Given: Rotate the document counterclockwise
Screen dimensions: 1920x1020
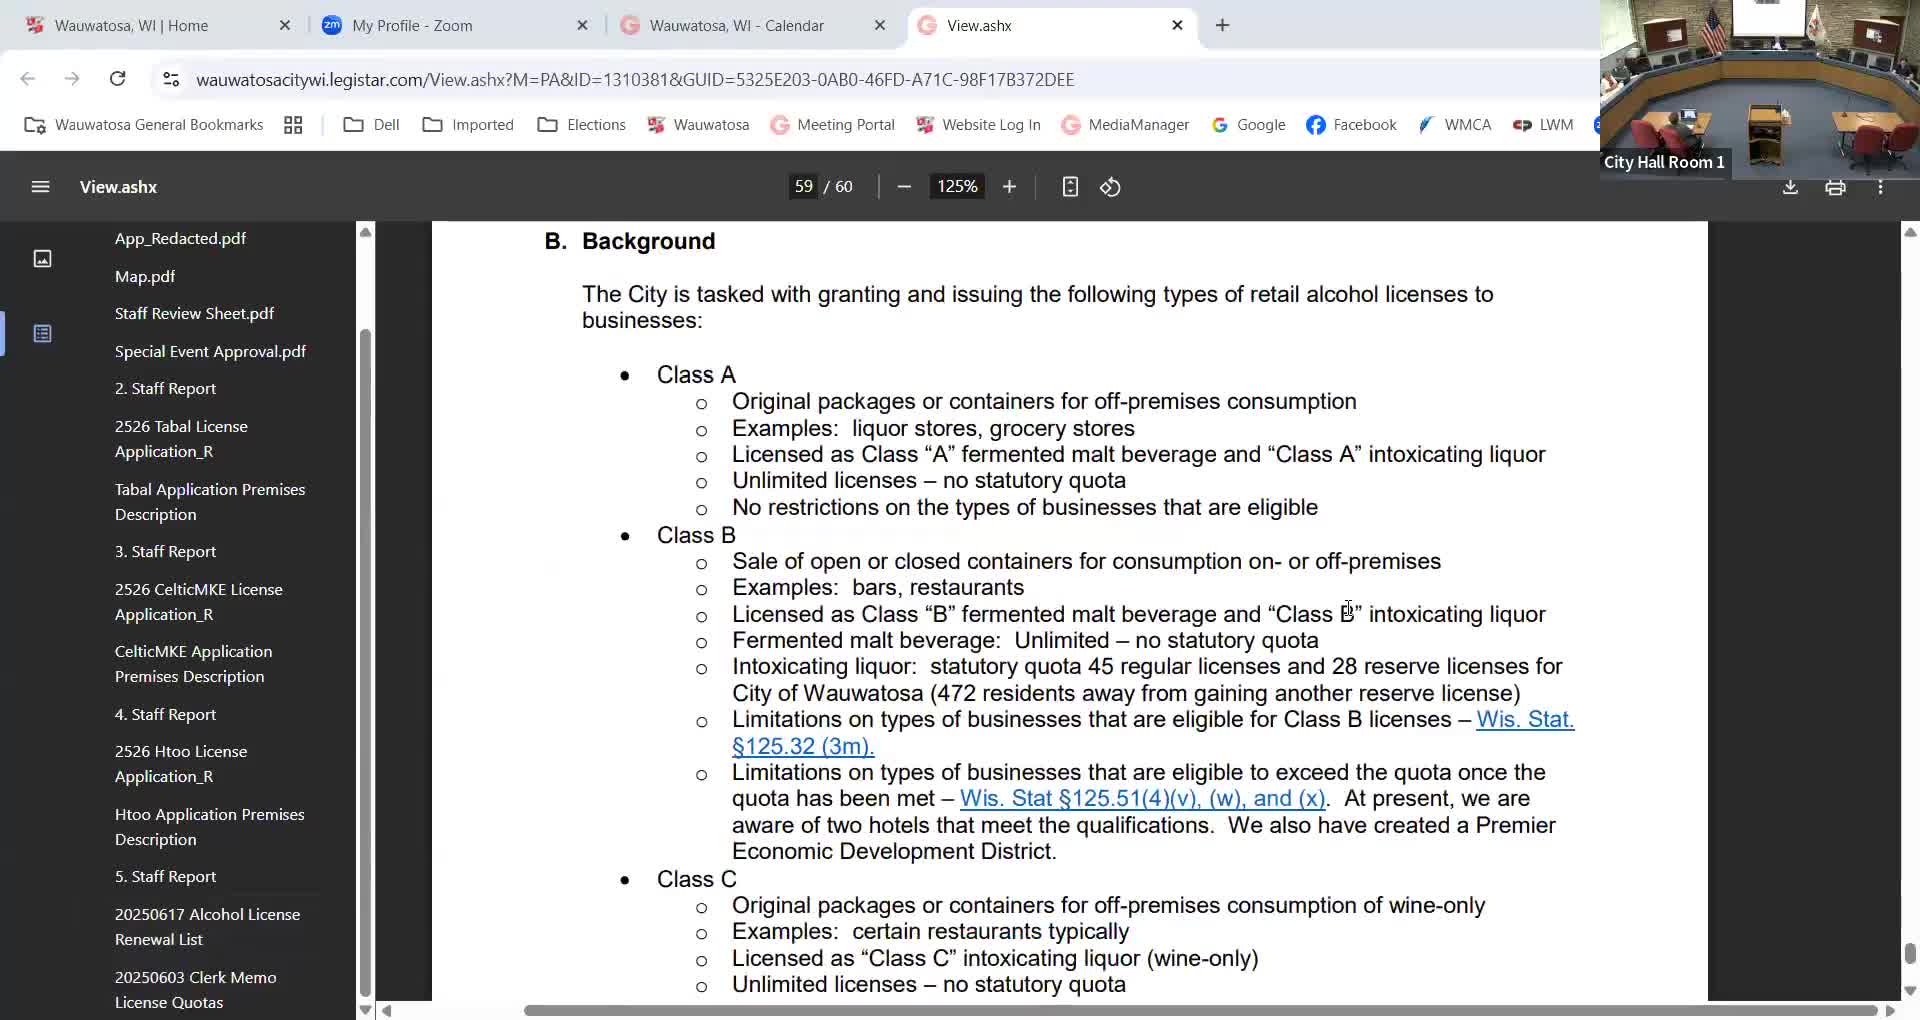Looking at the screenshot, I should (x=1110, y=187).
